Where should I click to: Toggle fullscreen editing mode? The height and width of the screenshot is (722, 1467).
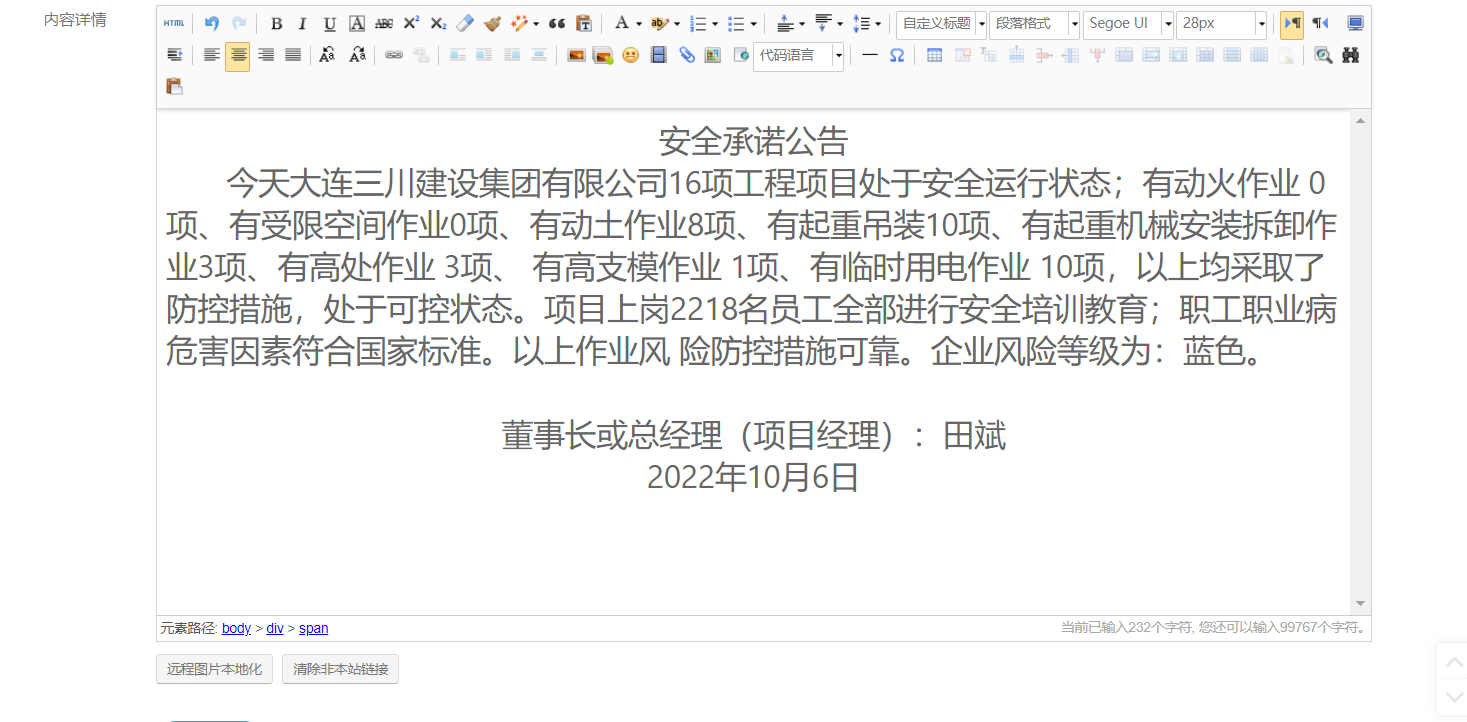point(1356,24)
